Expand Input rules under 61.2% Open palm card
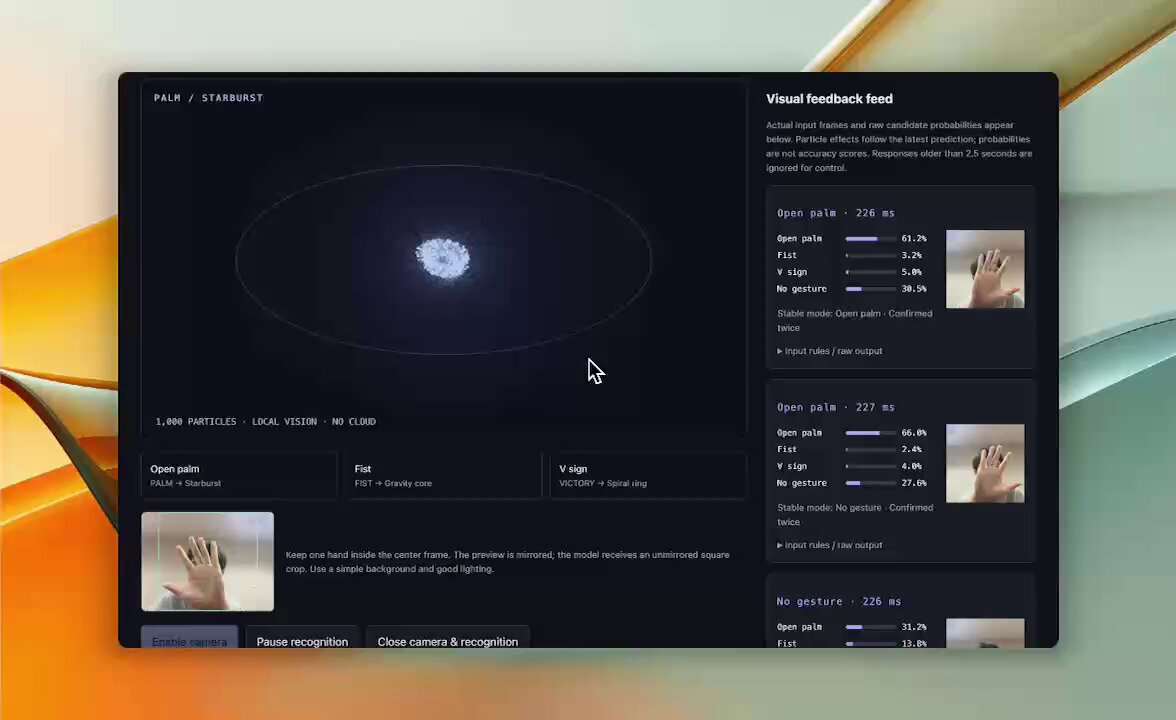The height and width of the screenshot is (720, 1176). 830,351
